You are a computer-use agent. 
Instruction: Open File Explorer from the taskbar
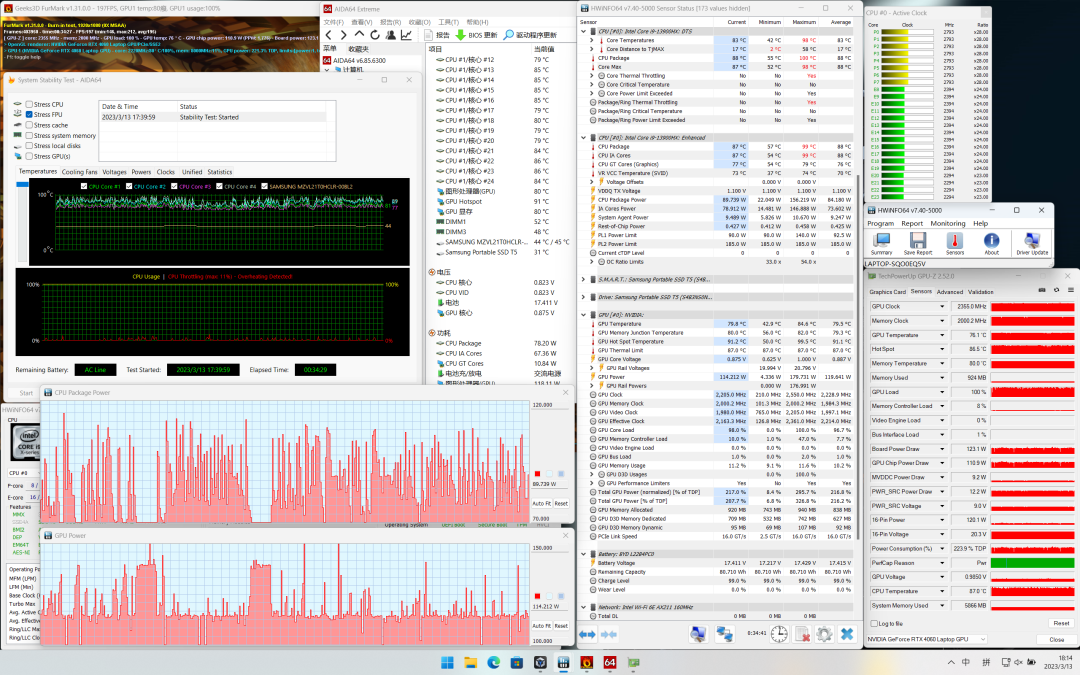470,663
